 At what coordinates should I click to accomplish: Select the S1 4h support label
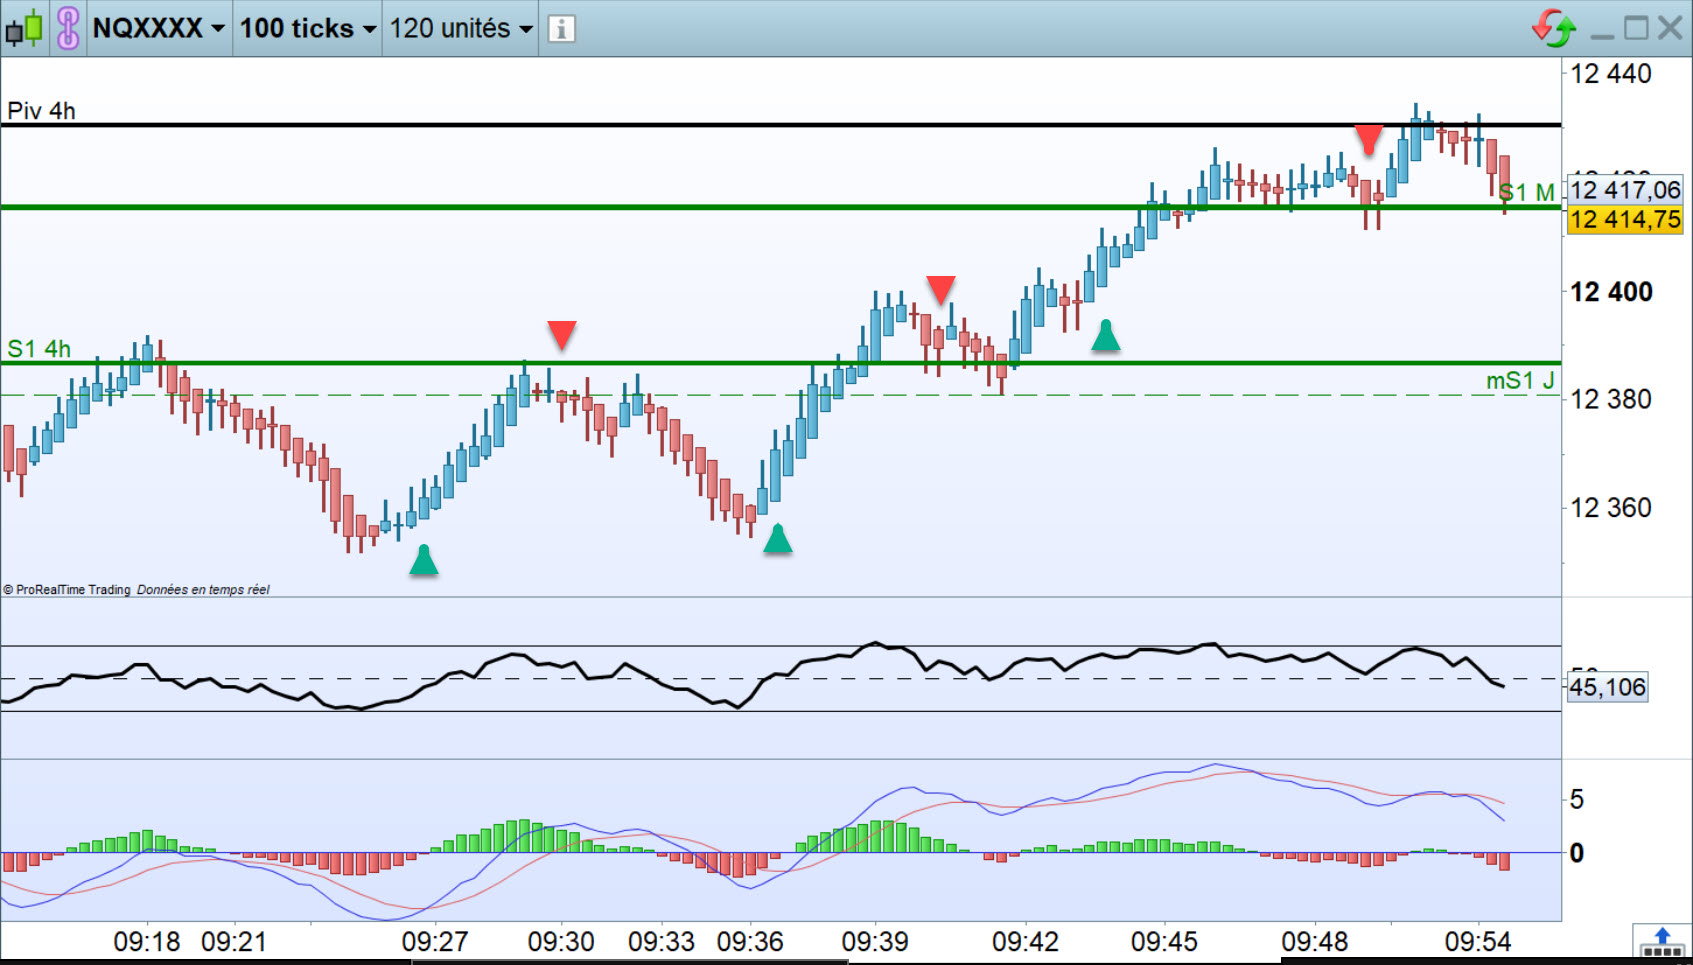point(39,348)
